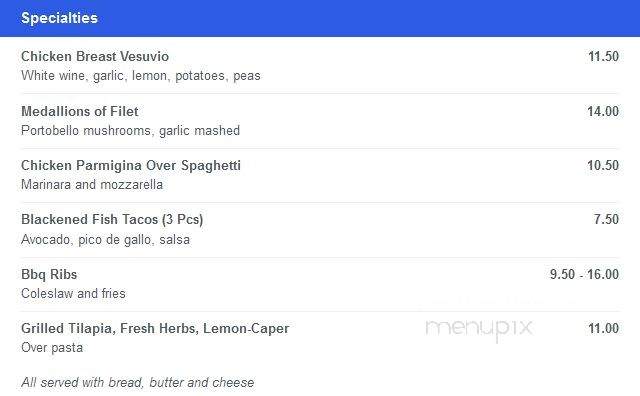Select the Chicken Breast Vesuvio item
The height and width of the screenshot is (396, 640).
point(95,56)
